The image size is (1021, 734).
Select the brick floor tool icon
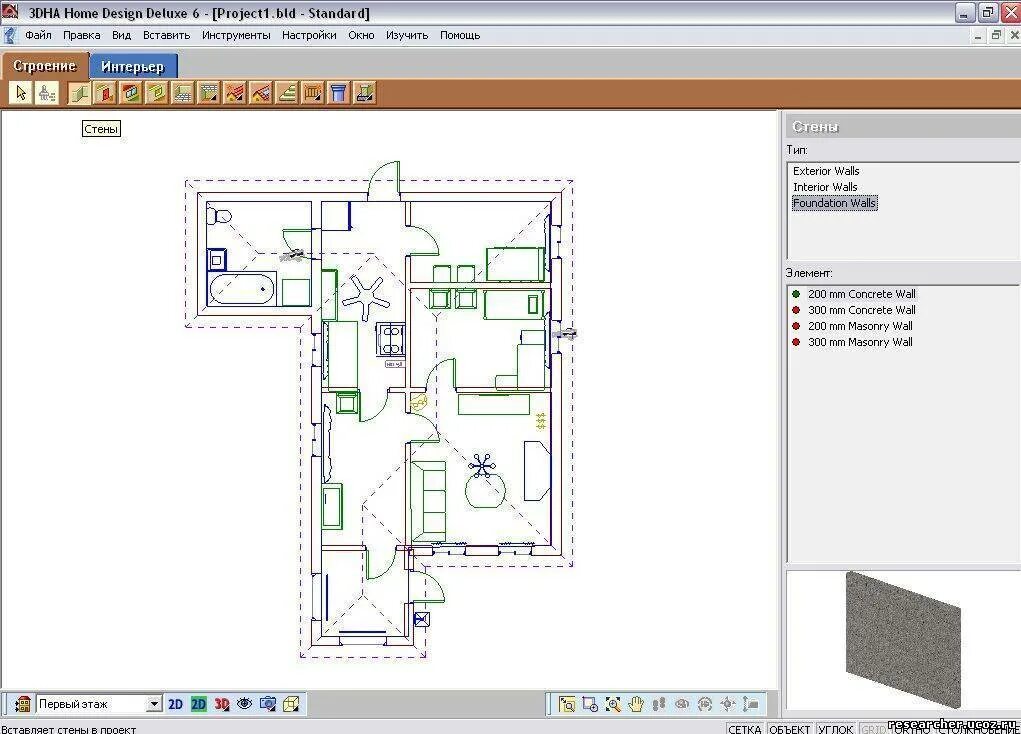click(183, 93)
